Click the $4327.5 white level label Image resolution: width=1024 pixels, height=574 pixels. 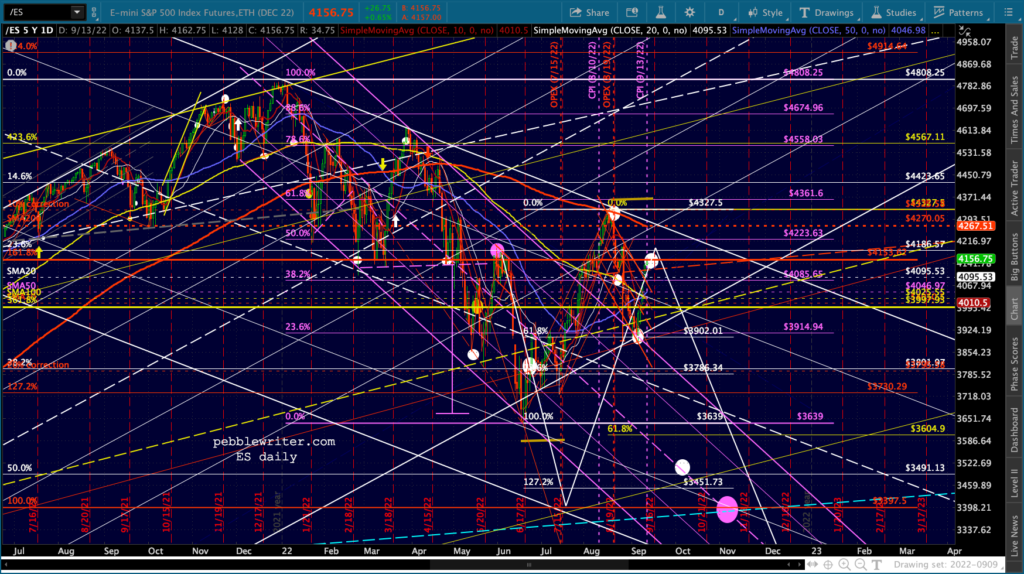pos(705,203)
